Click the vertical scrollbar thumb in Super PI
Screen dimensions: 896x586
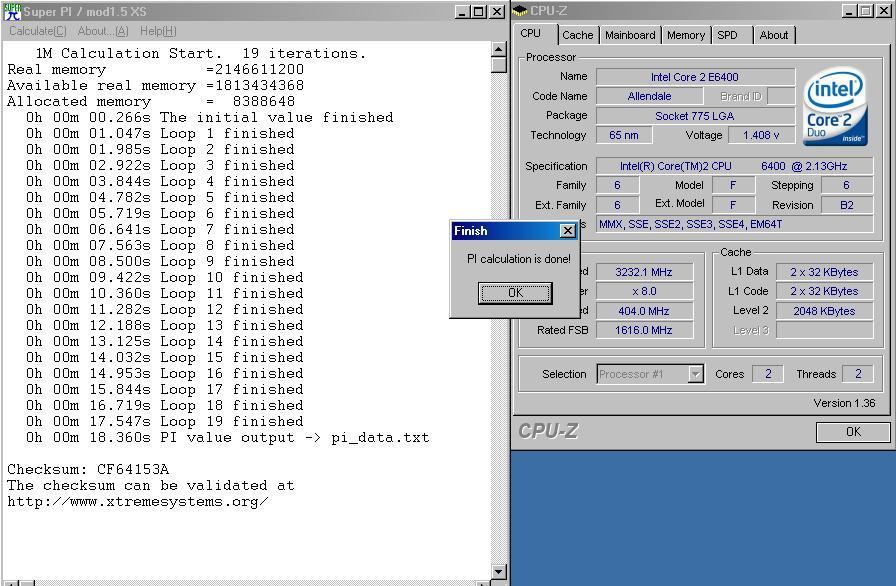point(498,65)
